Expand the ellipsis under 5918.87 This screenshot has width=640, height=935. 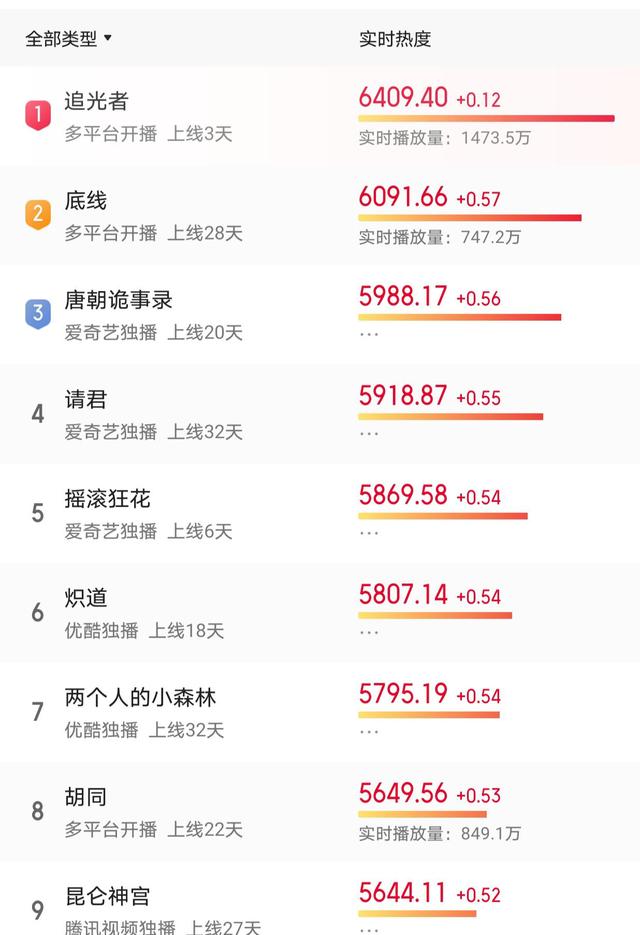tap(369, 434)
